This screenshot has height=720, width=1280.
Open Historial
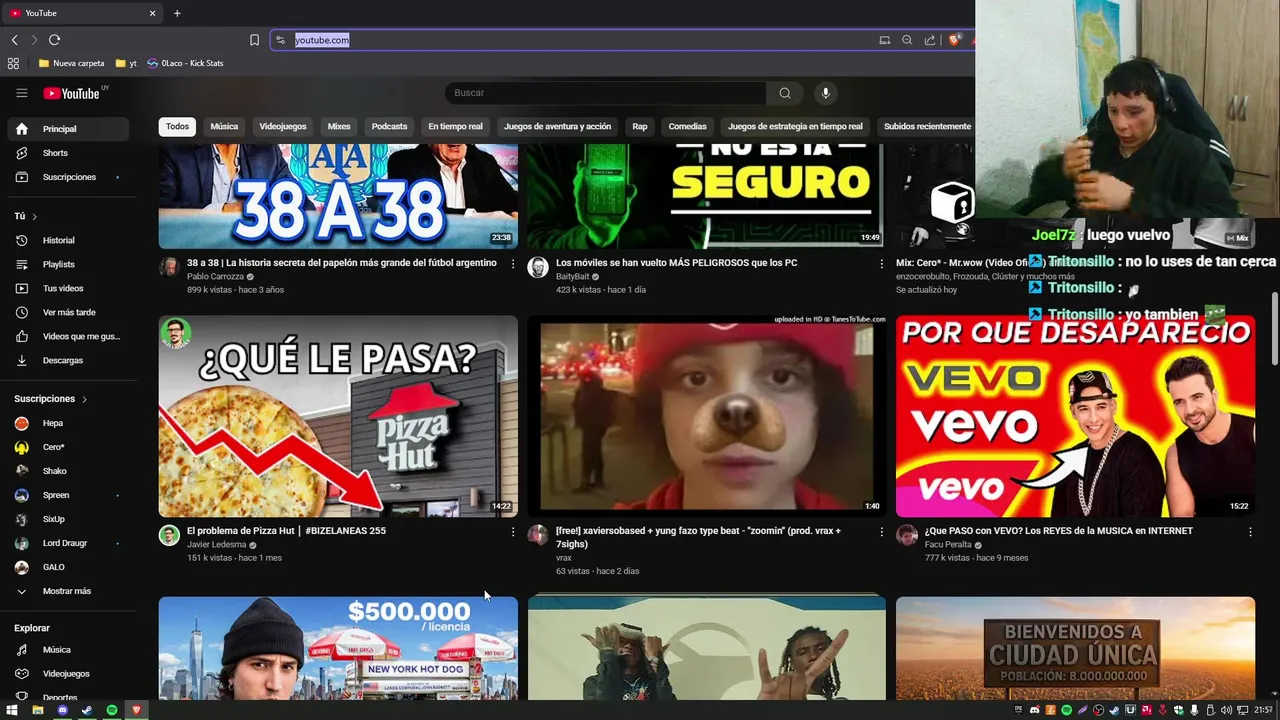(68, 240)
